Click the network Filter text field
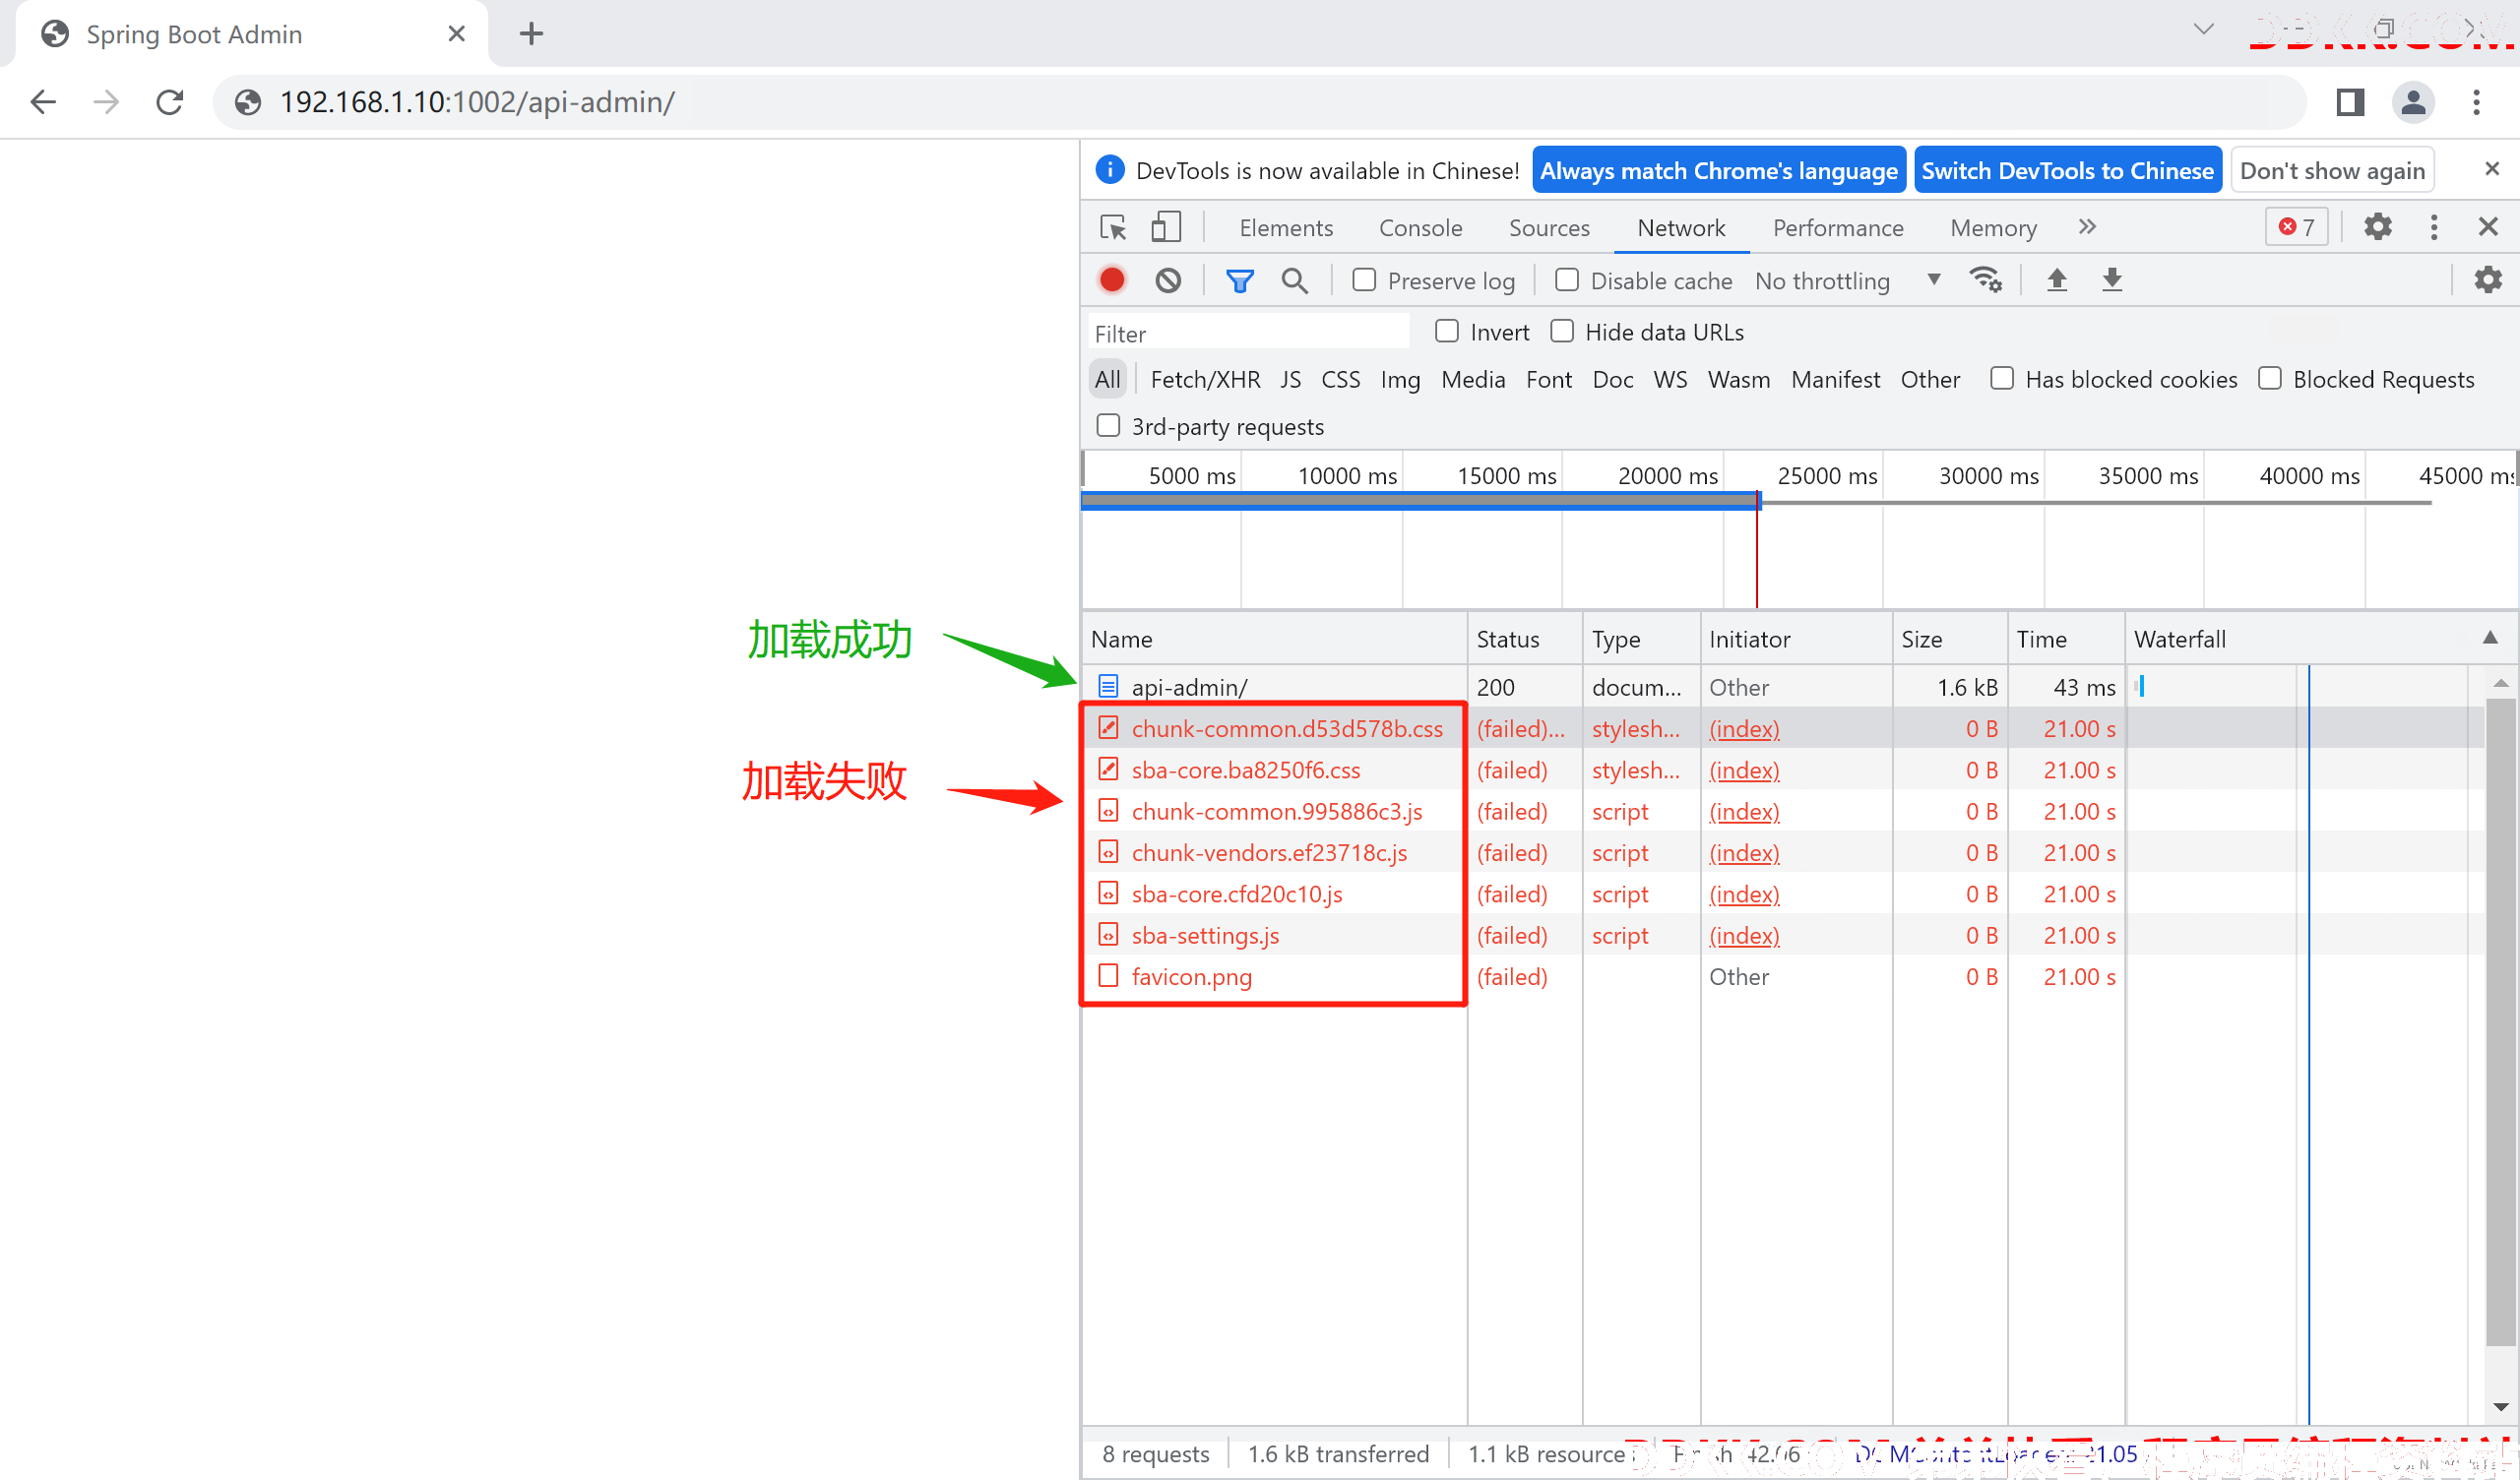This screenshot has height=1480, width=2520. (1249, 333)
